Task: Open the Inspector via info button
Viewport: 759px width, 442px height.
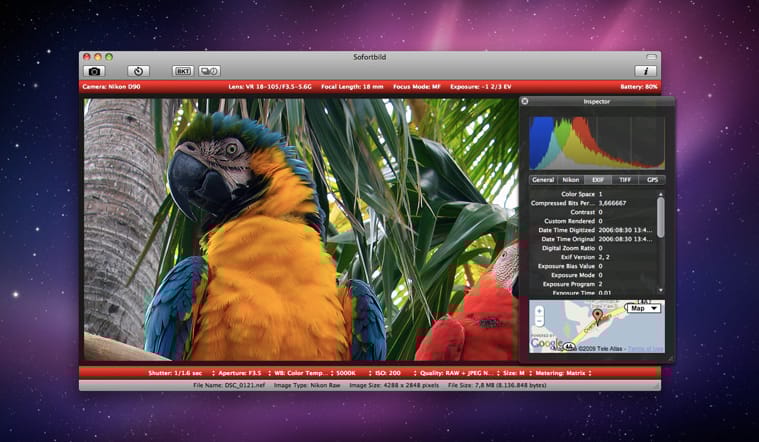Action: pyautogui.click(x=645, y=71)
